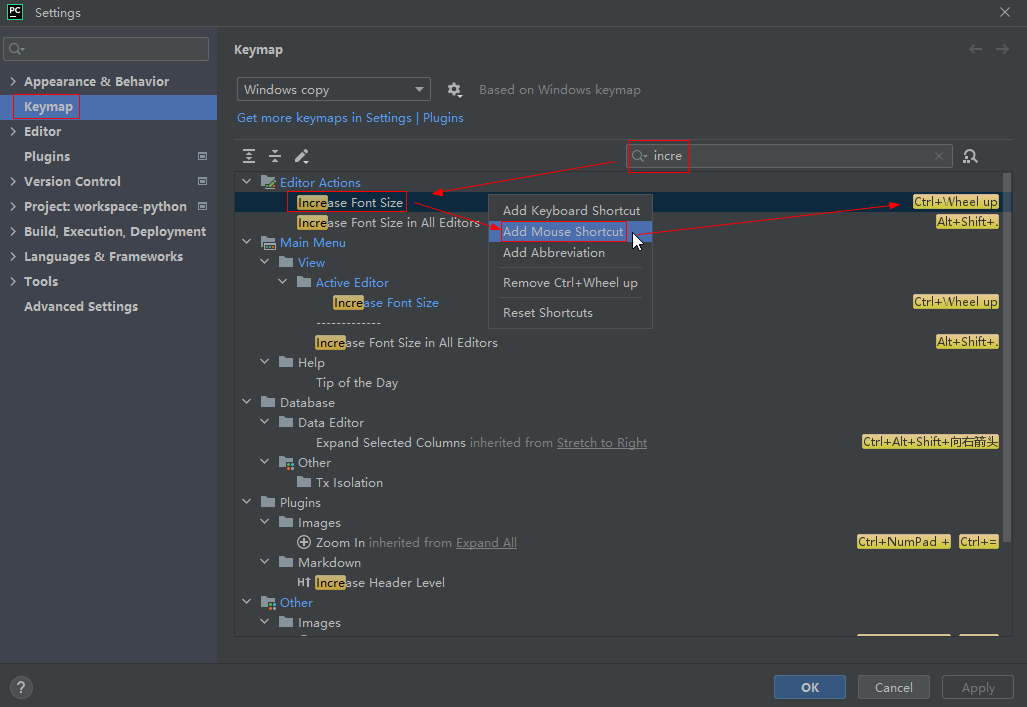Click the bottom Other group icon
1027x707 pixels.
tap(269, 602)
